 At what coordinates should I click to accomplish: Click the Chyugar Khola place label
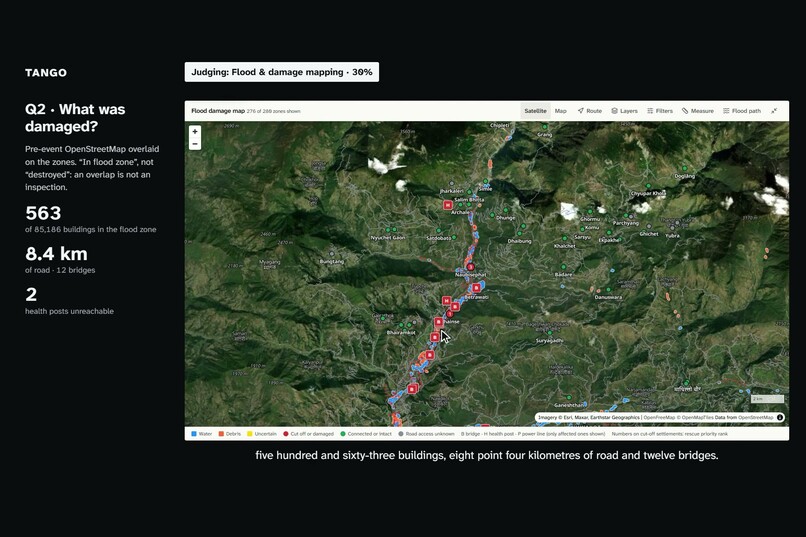coord(648,193)
